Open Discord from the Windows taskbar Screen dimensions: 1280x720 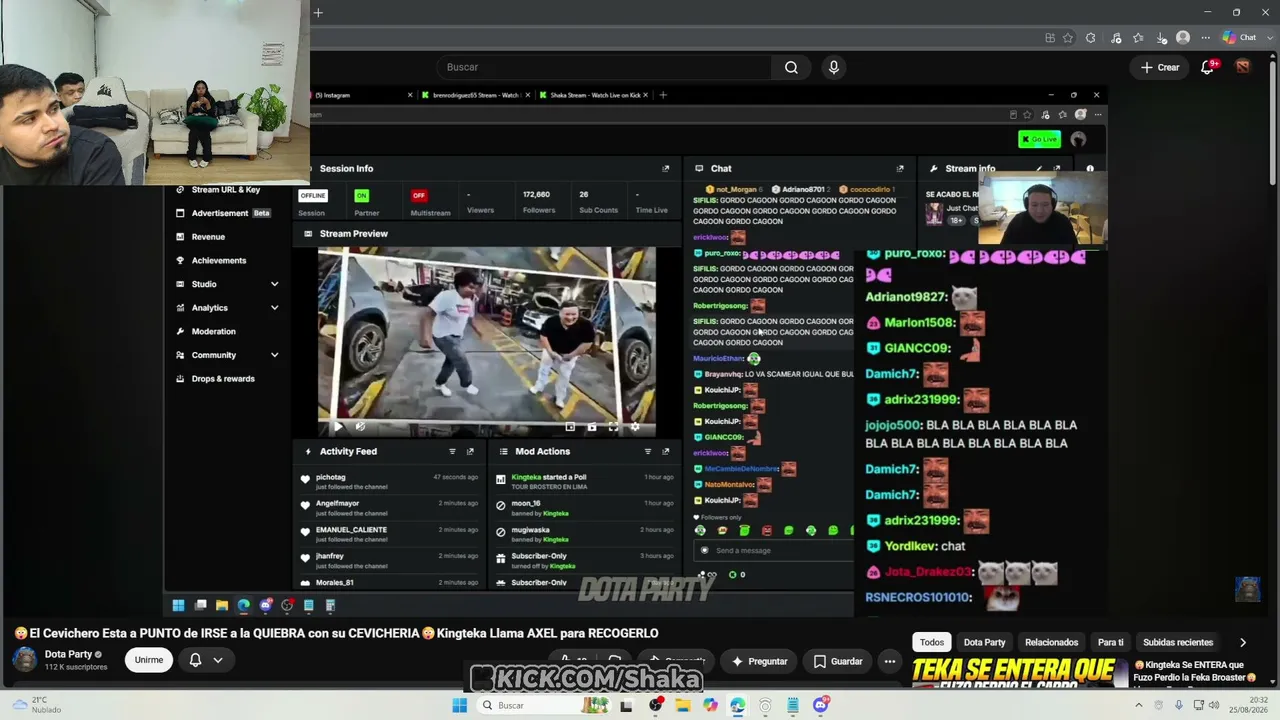point(821,705)
